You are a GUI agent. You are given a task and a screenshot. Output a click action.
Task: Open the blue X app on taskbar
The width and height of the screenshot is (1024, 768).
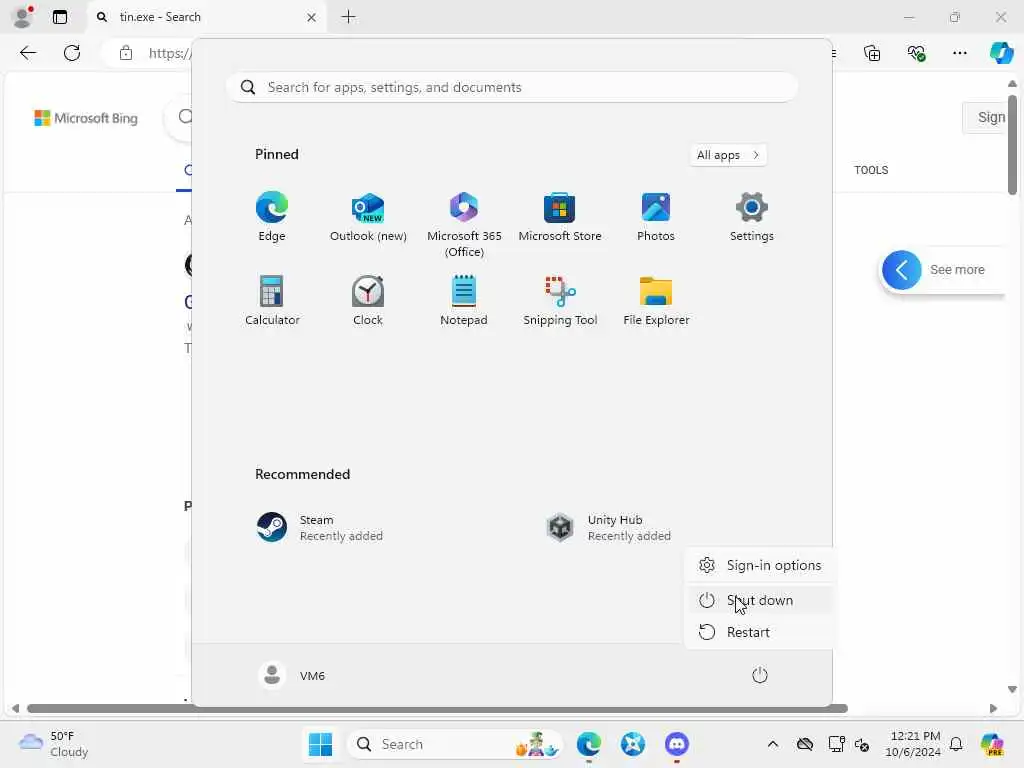tap(633, 744)
